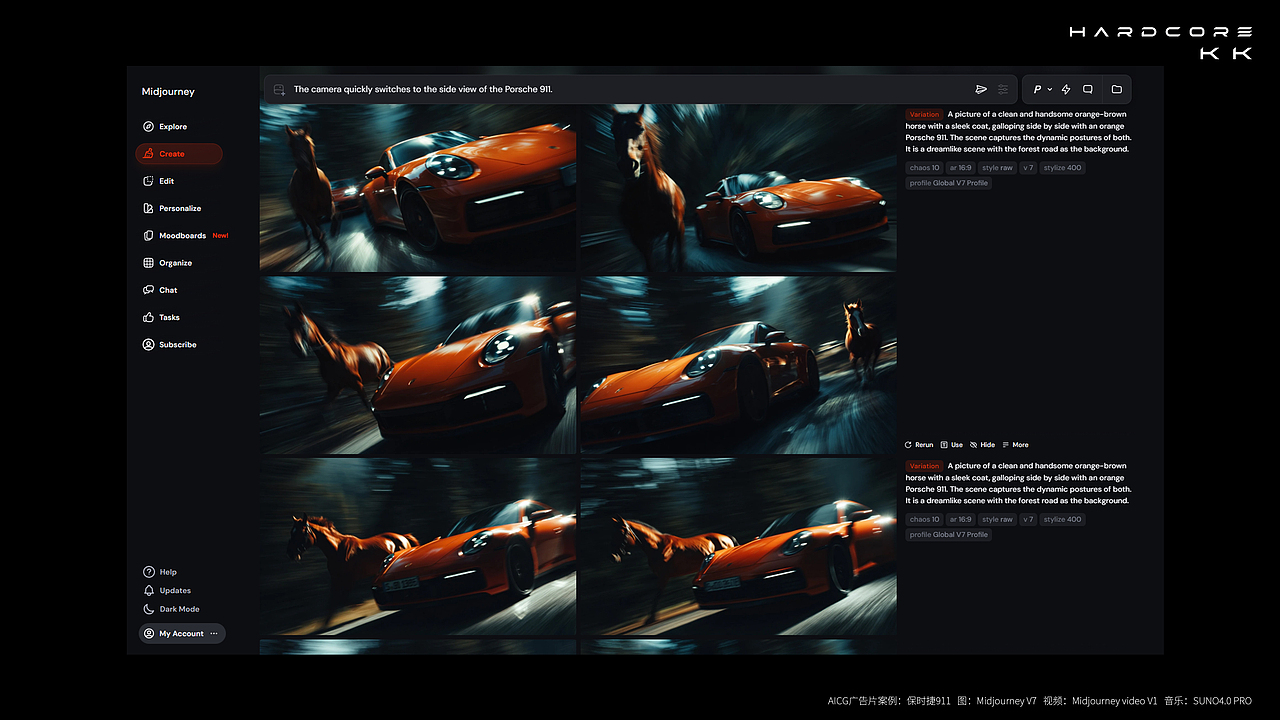
Task: Toggle Dark Mode
Action: coord(171,609)
